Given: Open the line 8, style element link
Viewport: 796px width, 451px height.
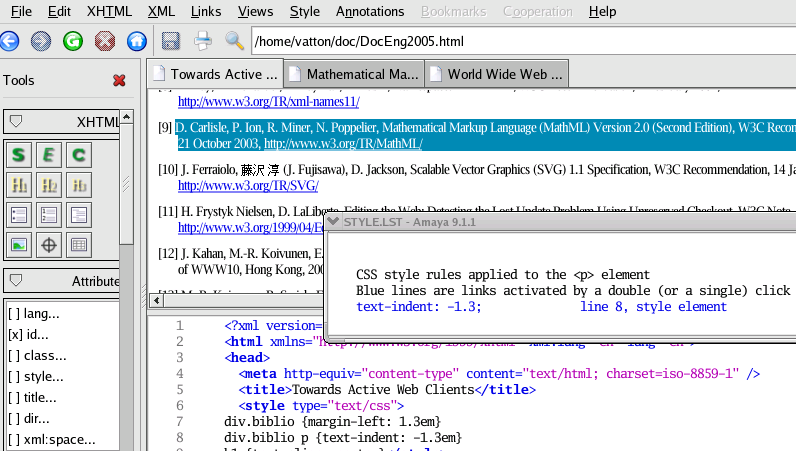Looking at the screenshot, I should point(653,307).
